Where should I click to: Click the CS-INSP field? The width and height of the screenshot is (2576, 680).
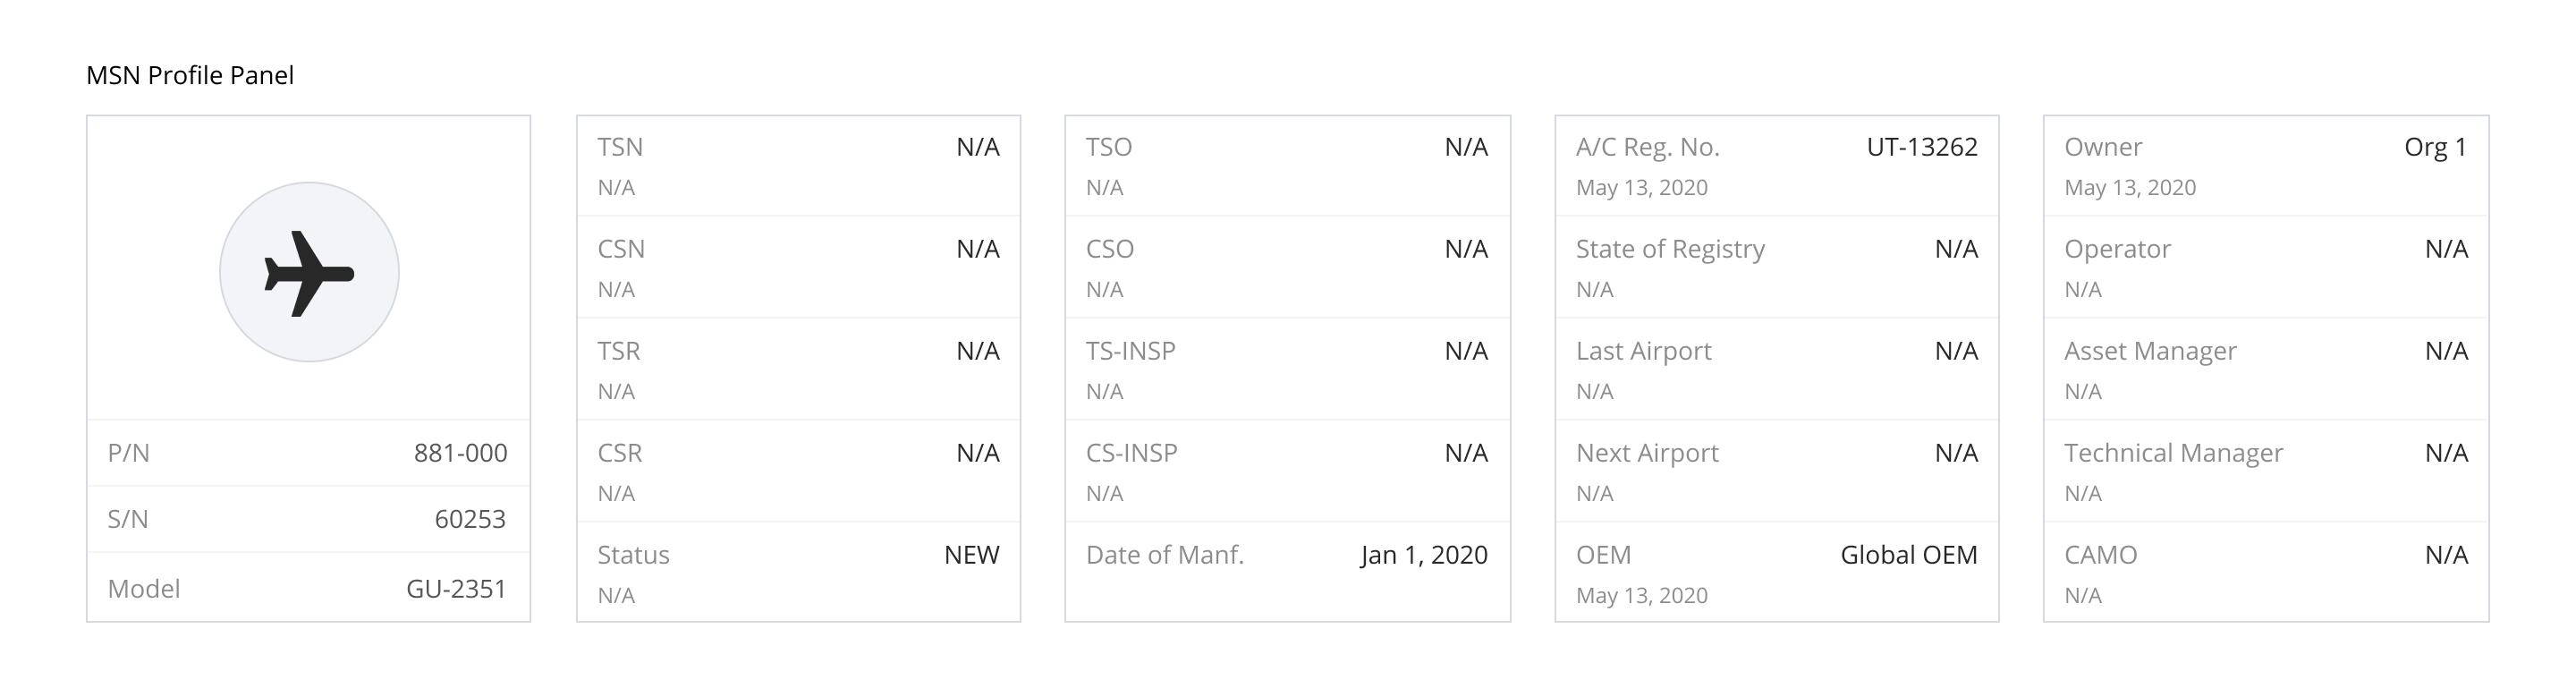click(x=1131, y=453)
